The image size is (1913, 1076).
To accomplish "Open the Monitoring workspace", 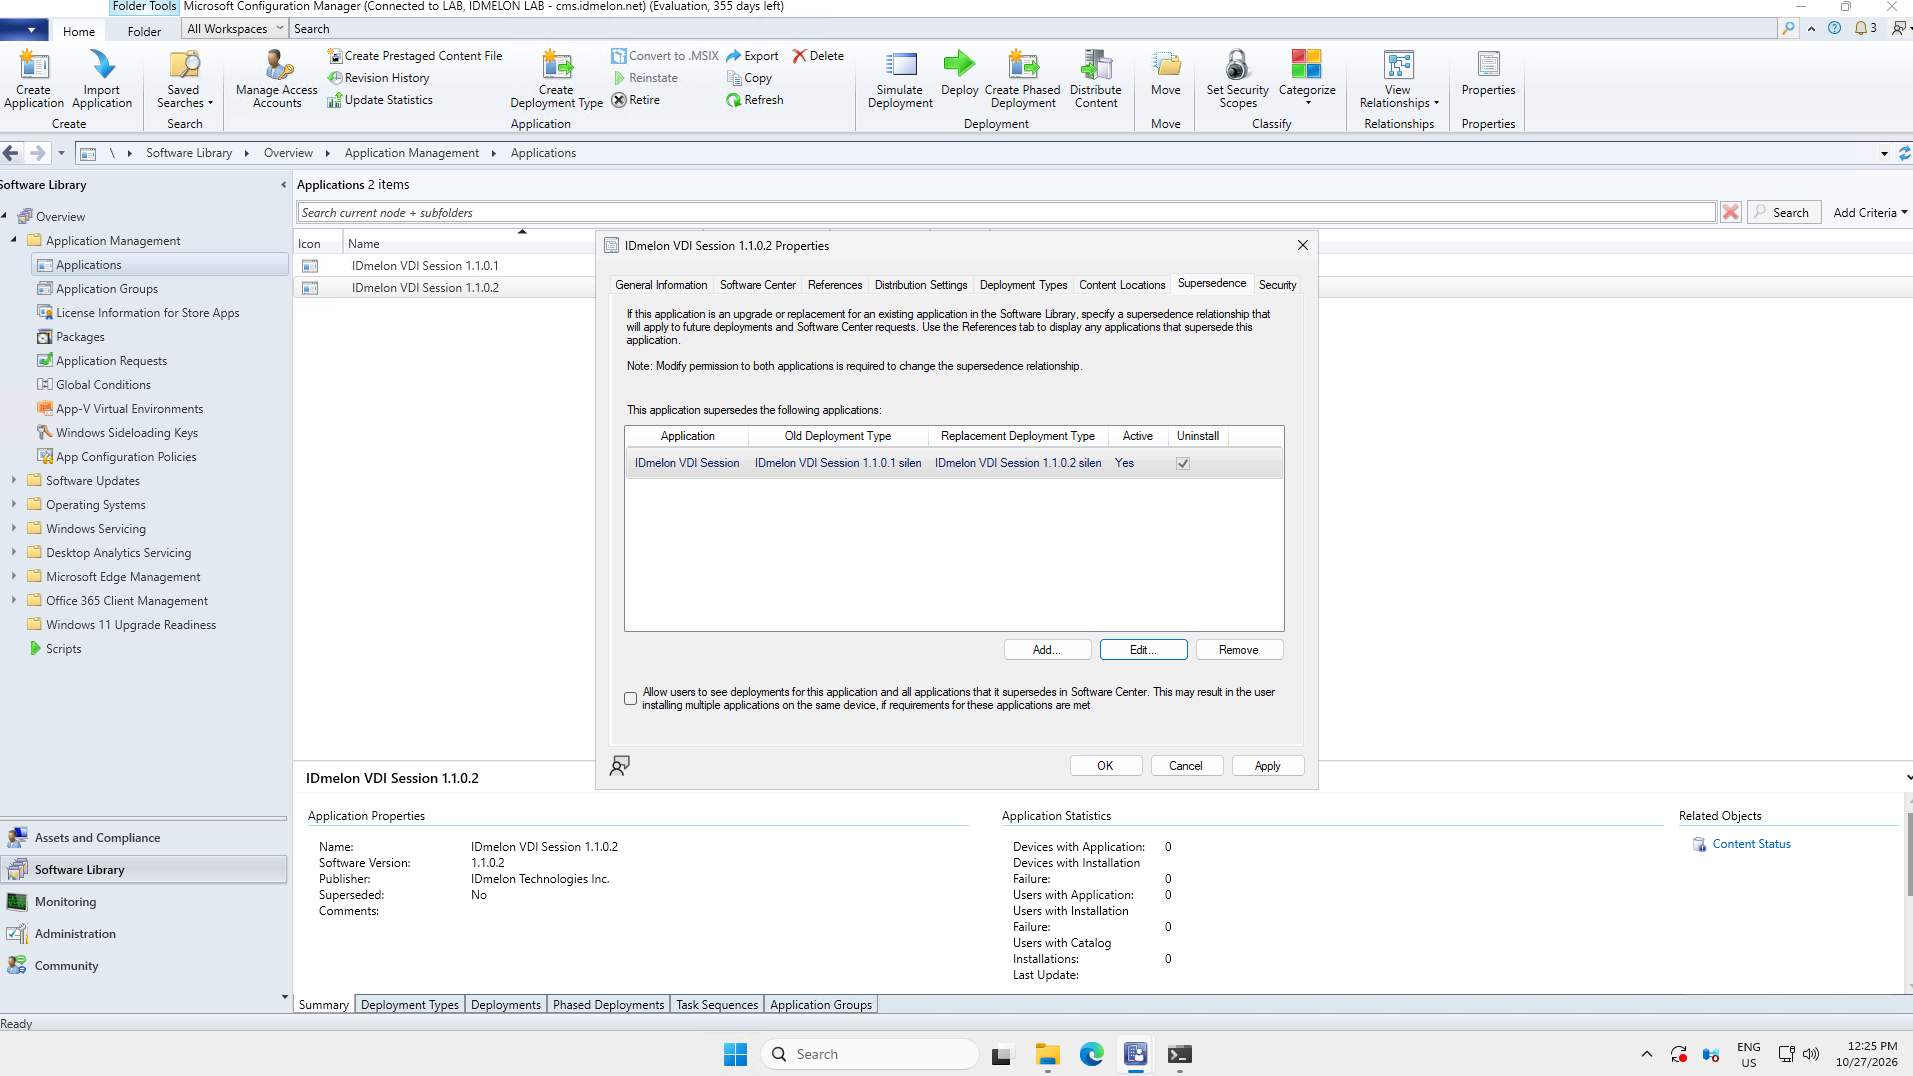I will click(66, 902).
